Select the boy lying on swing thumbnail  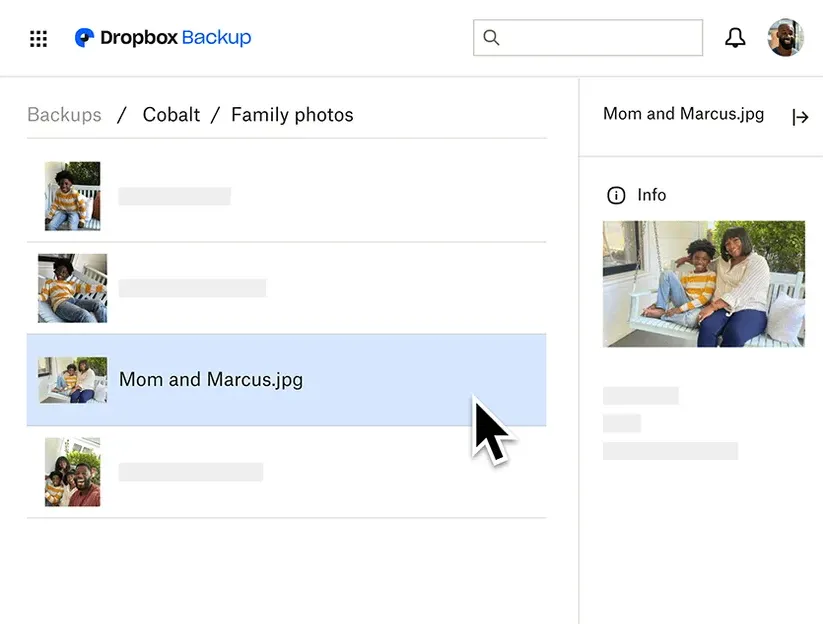(x=72, y=288)
